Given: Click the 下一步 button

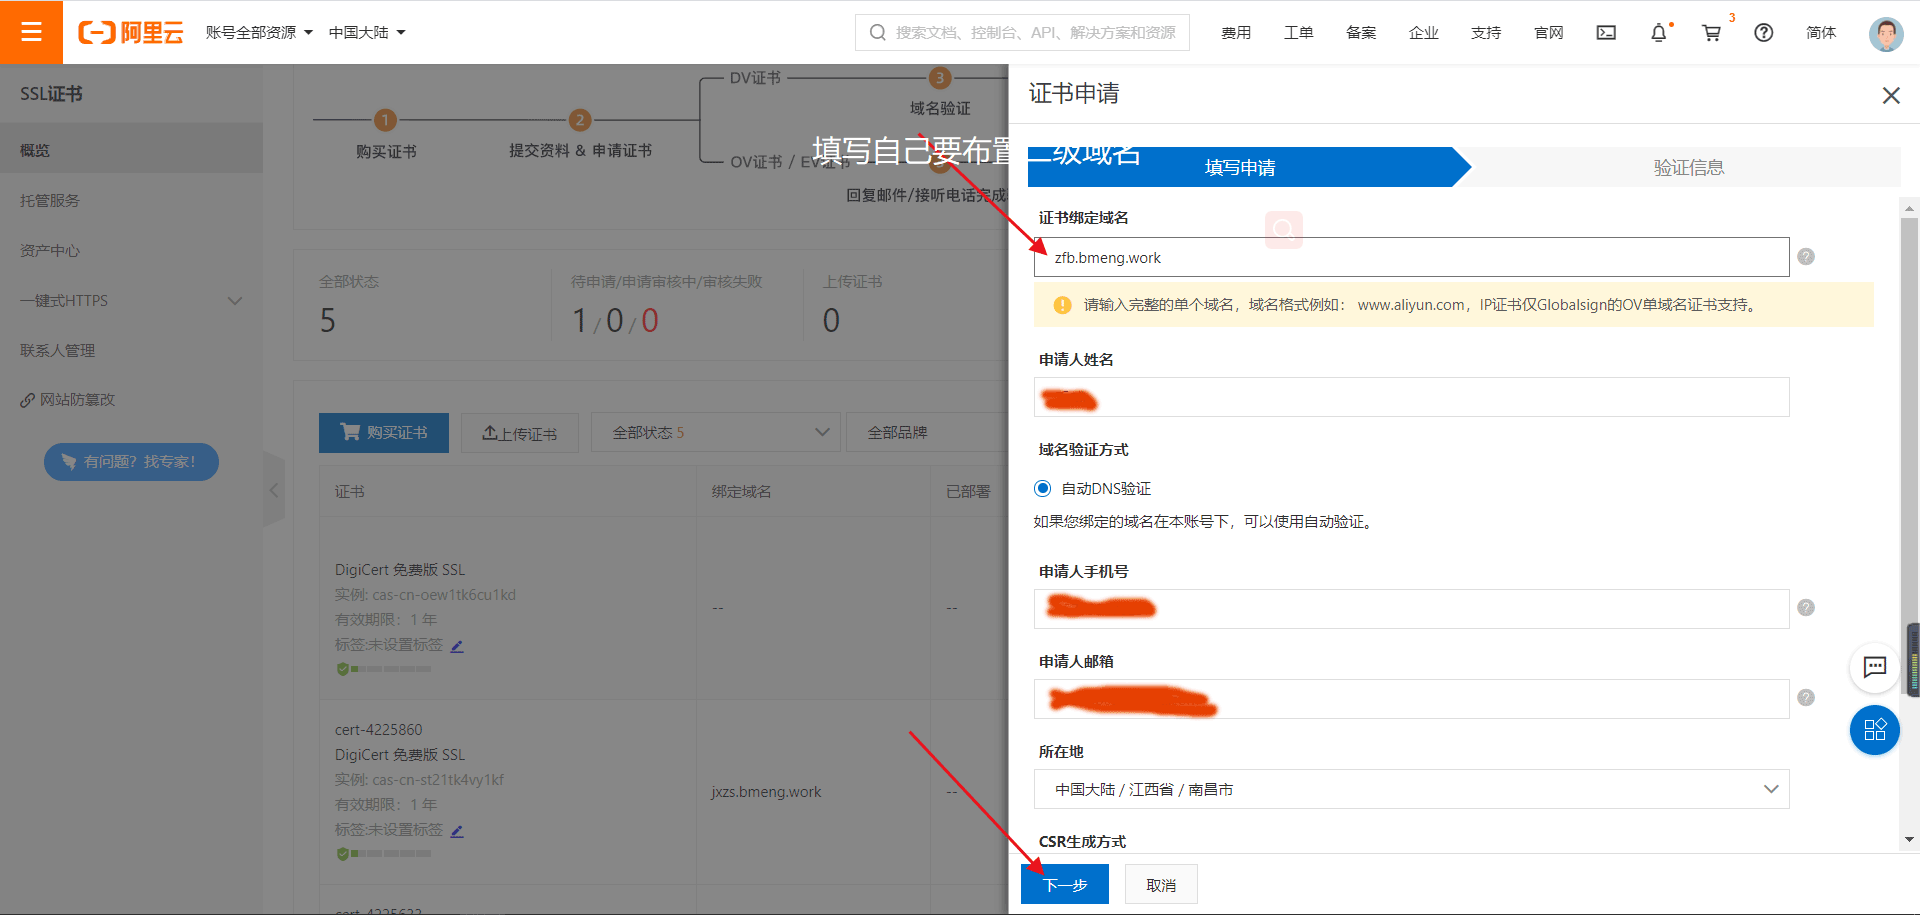Looking at the screenshot, I should point(1064,884).
